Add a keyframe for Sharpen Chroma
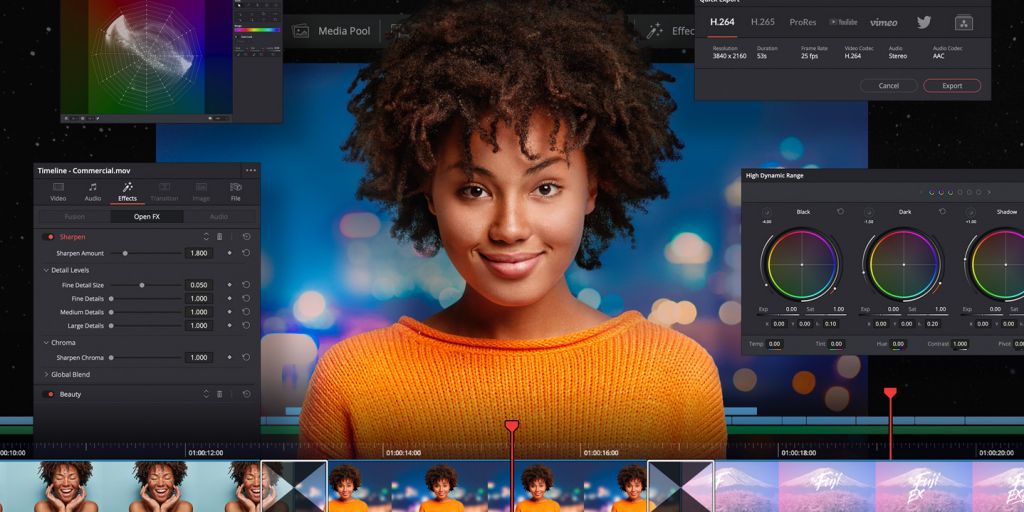Screen dimensions: 1024x512 (x=229, y=357)
